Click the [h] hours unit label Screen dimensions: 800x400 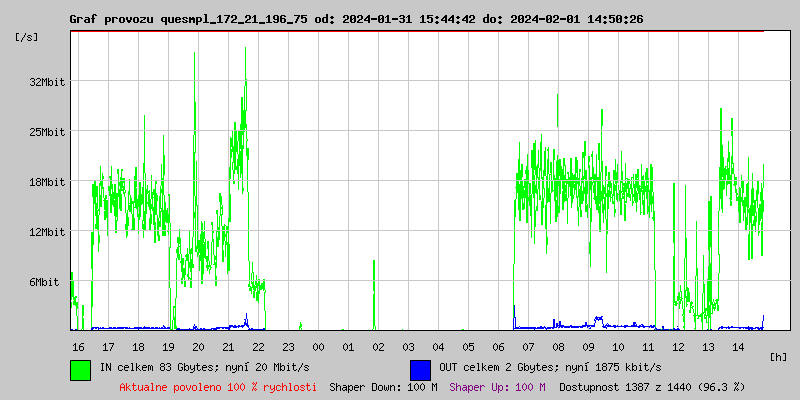click(779, 356)
